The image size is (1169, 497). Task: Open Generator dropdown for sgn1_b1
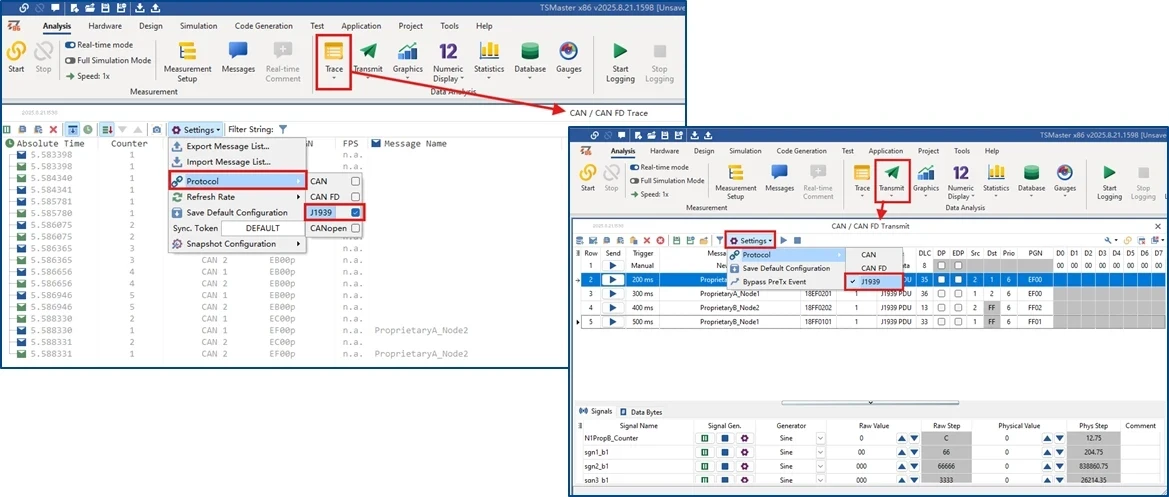pos(822,452)
